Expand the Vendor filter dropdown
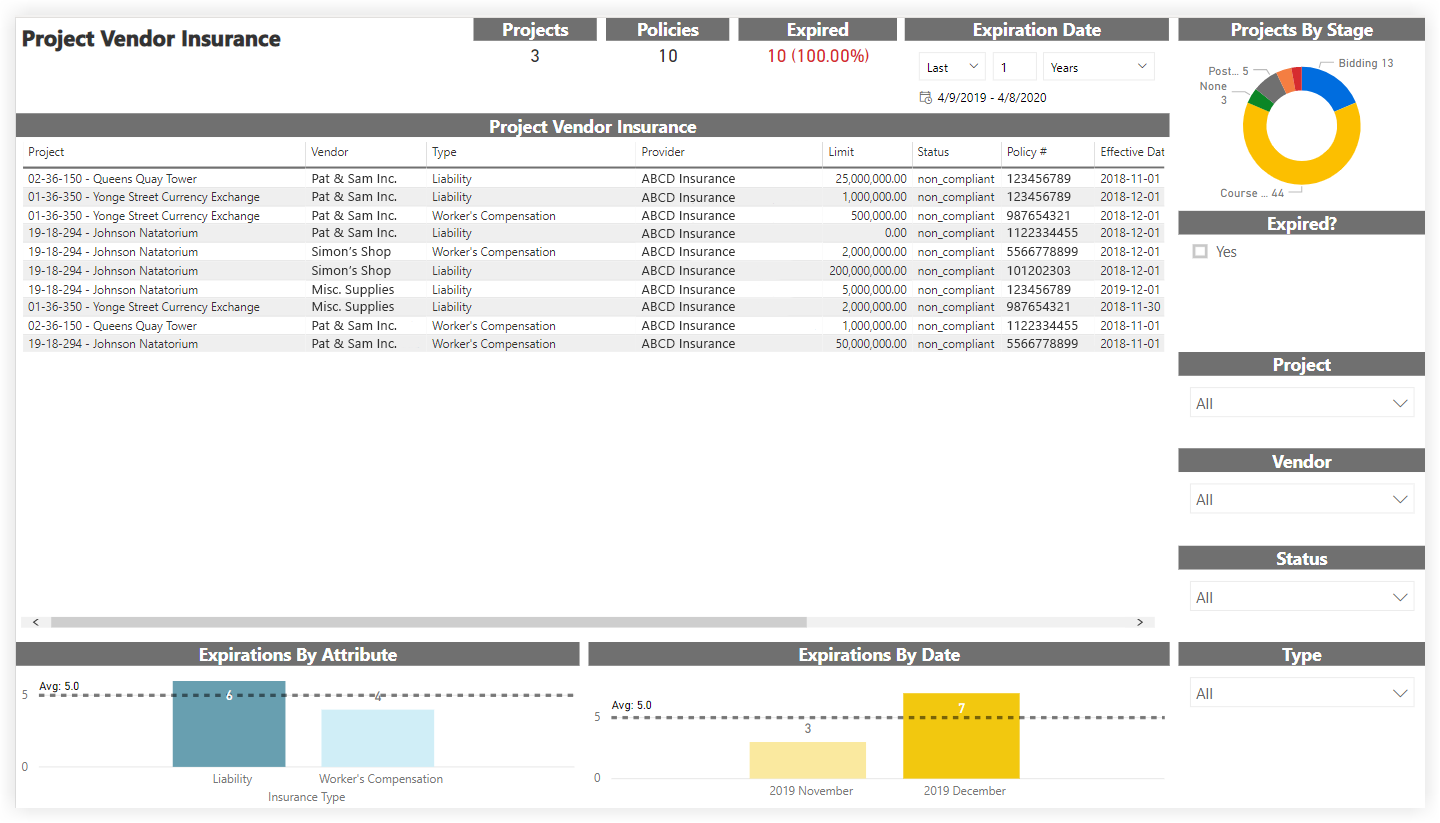The height and width of the screenshot is (823, 1440). [1302, 499]
